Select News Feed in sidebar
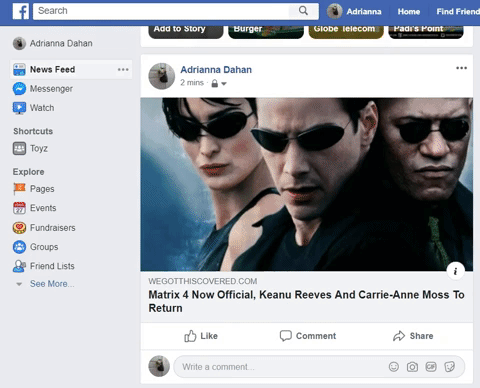The image size is (480, 388). (71, 70)
